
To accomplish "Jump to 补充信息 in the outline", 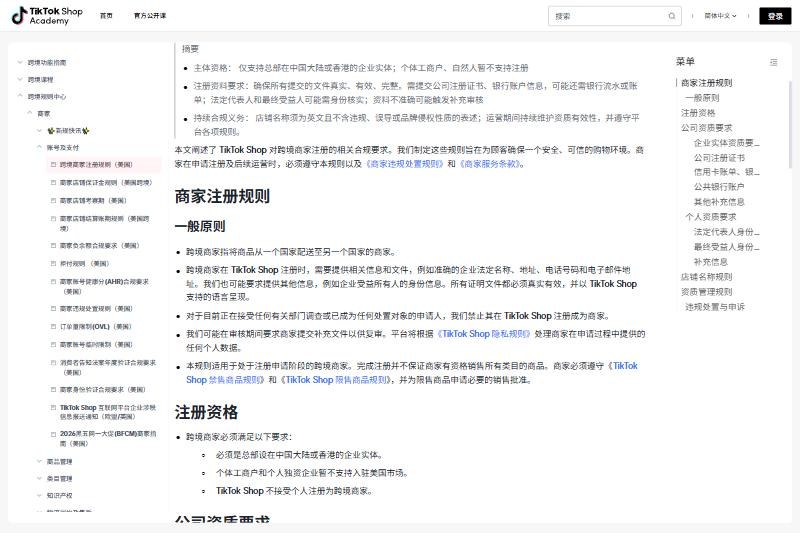I will click(x=711, y=262).
